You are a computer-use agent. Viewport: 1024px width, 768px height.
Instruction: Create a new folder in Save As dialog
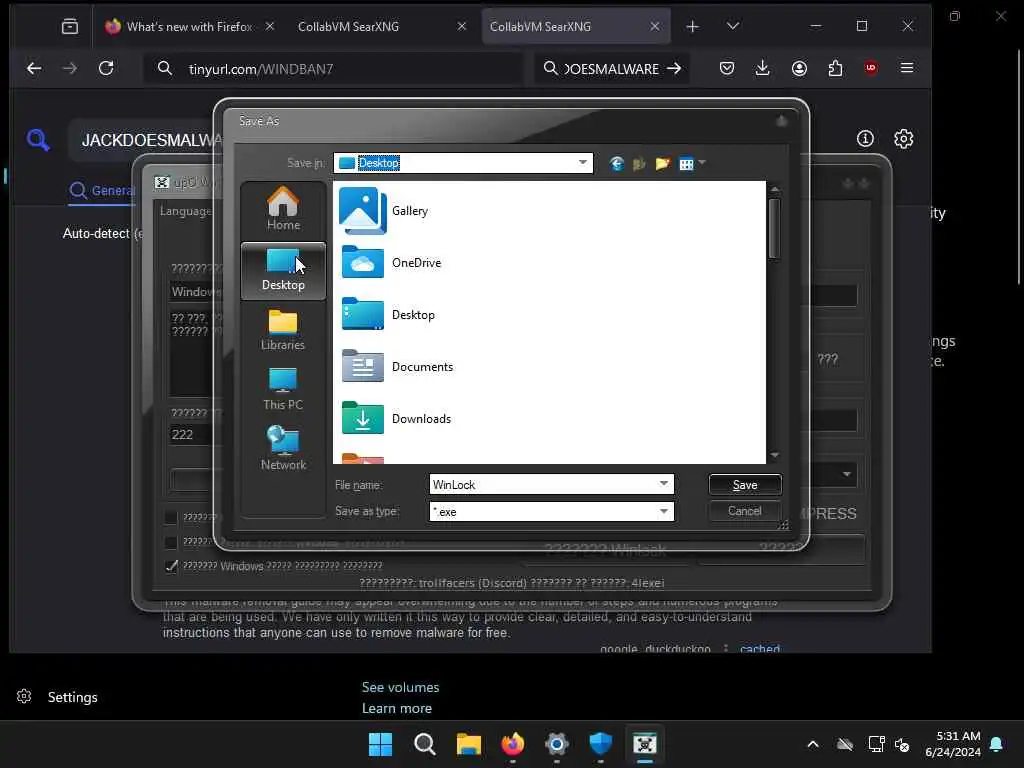tap(662, 163)
